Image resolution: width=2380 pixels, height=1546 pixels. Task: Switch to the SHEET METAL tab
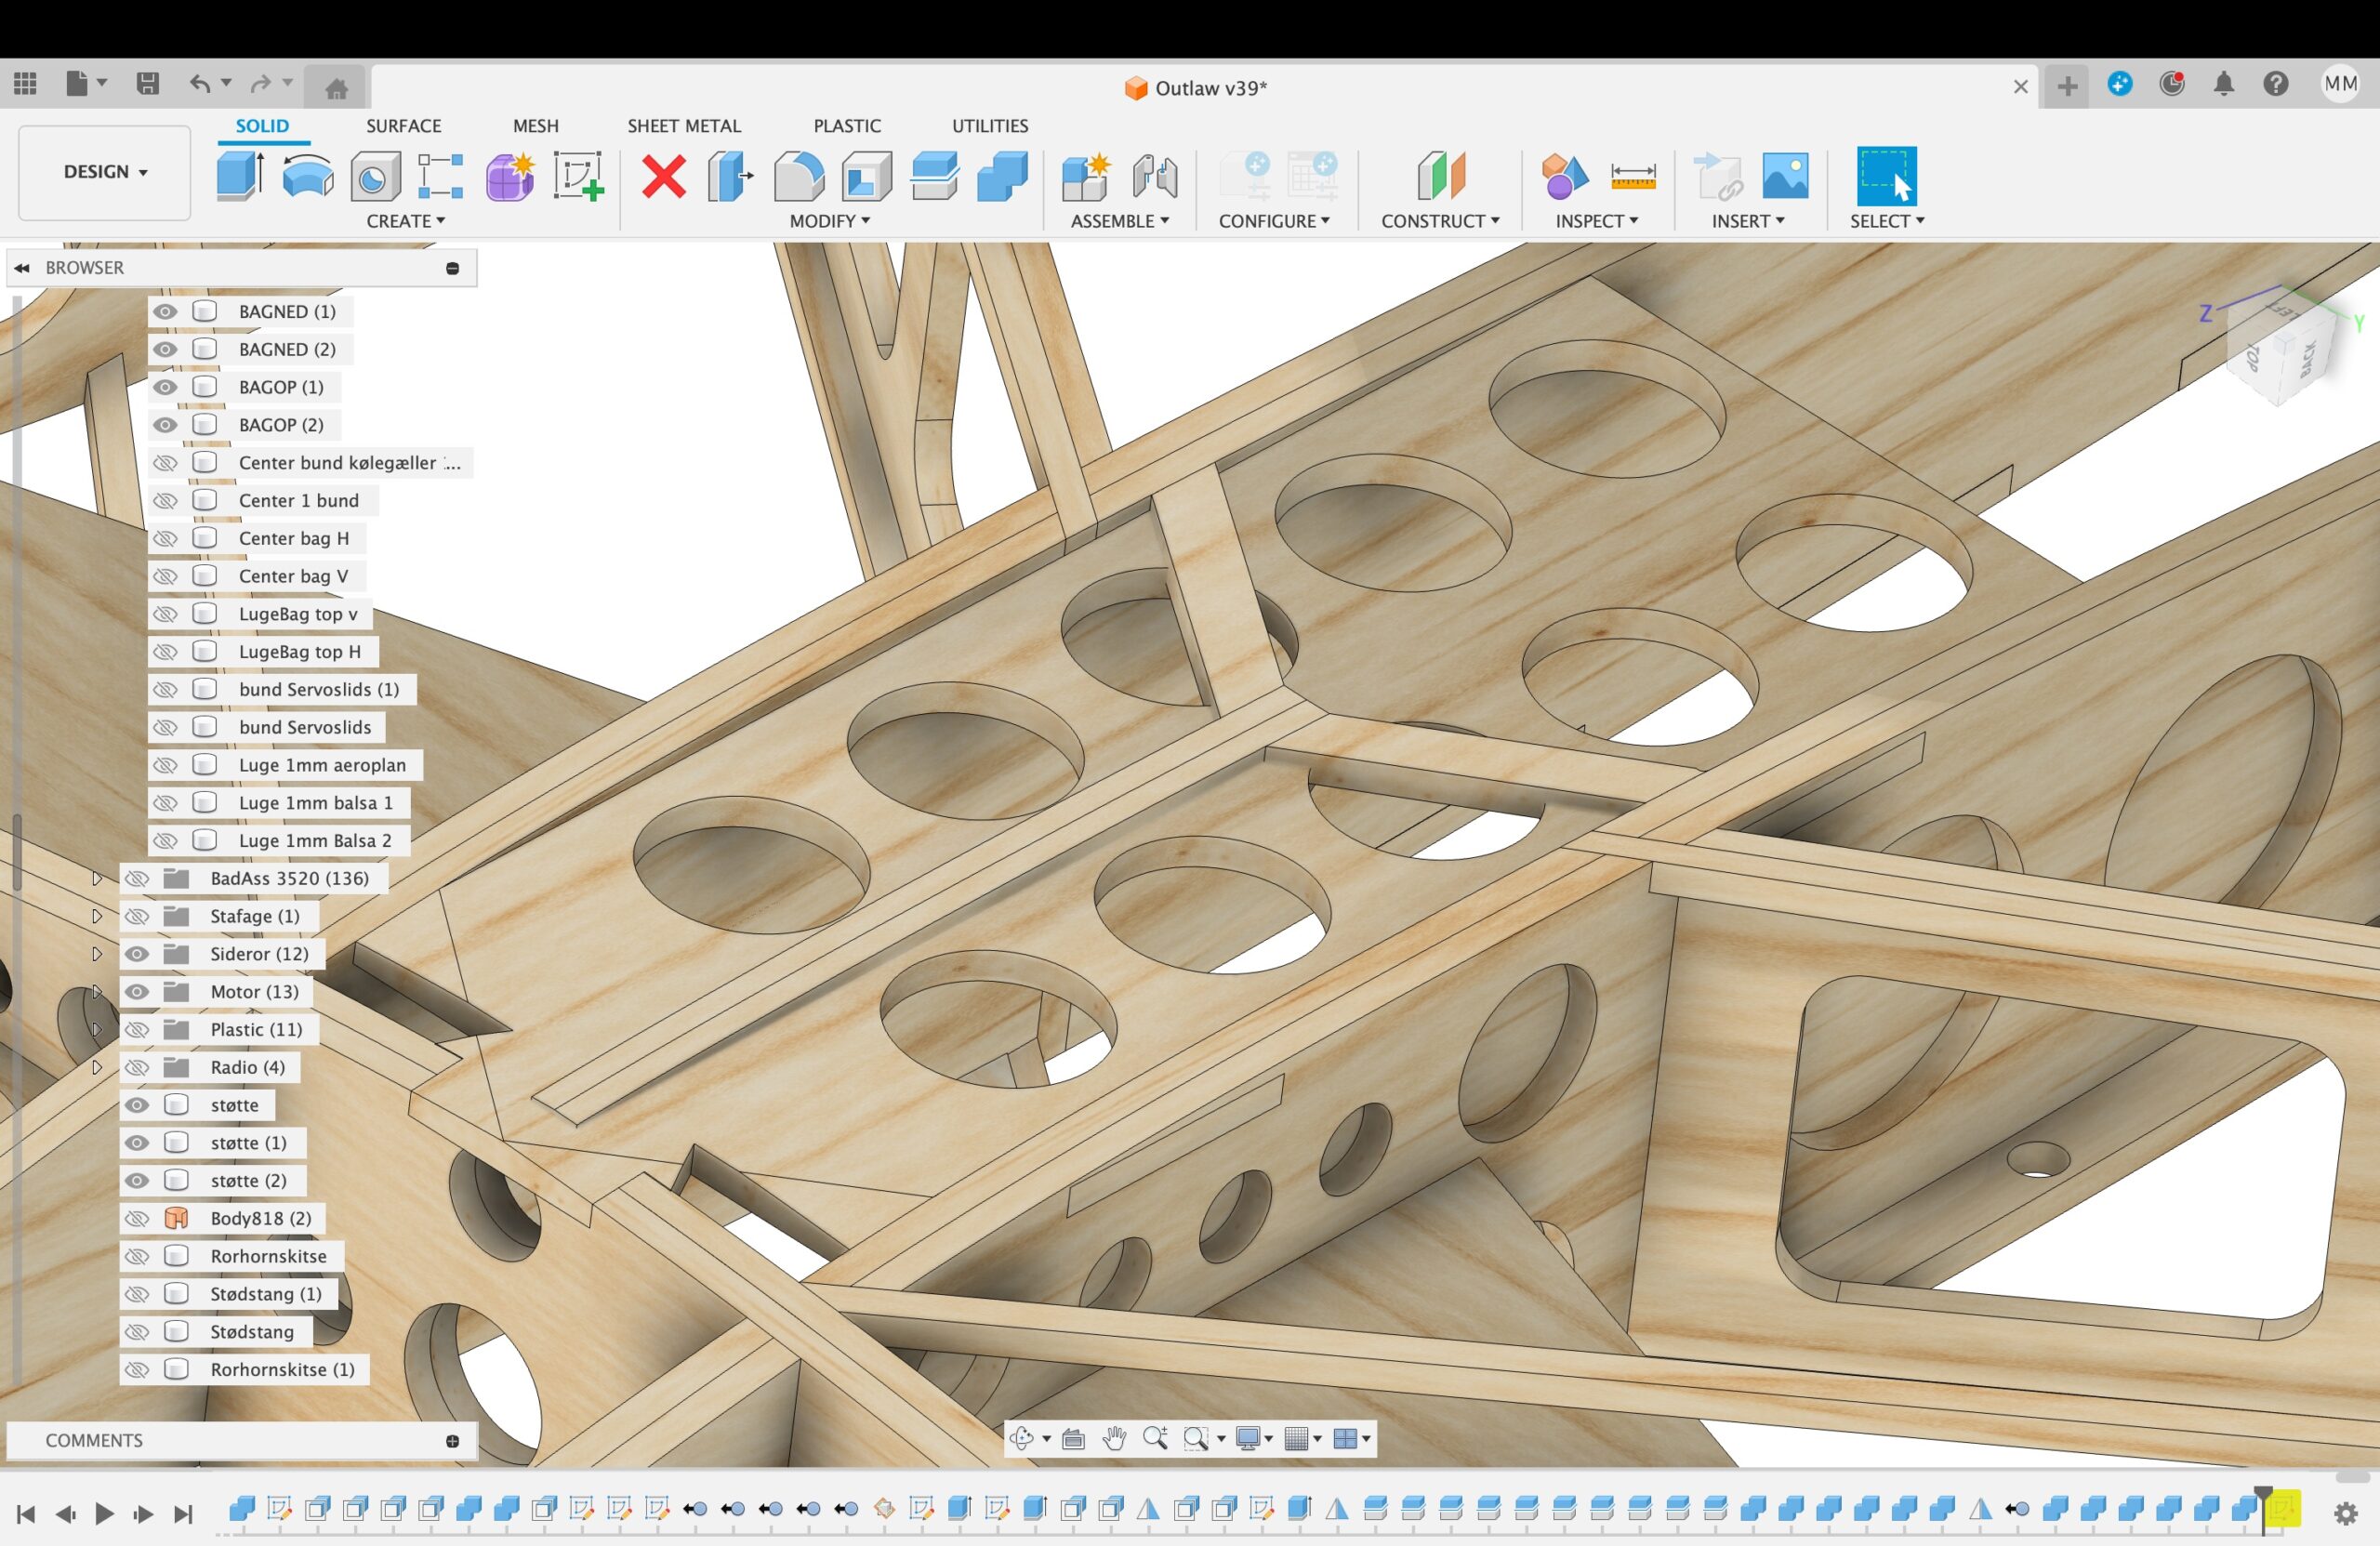pos(684,126)
